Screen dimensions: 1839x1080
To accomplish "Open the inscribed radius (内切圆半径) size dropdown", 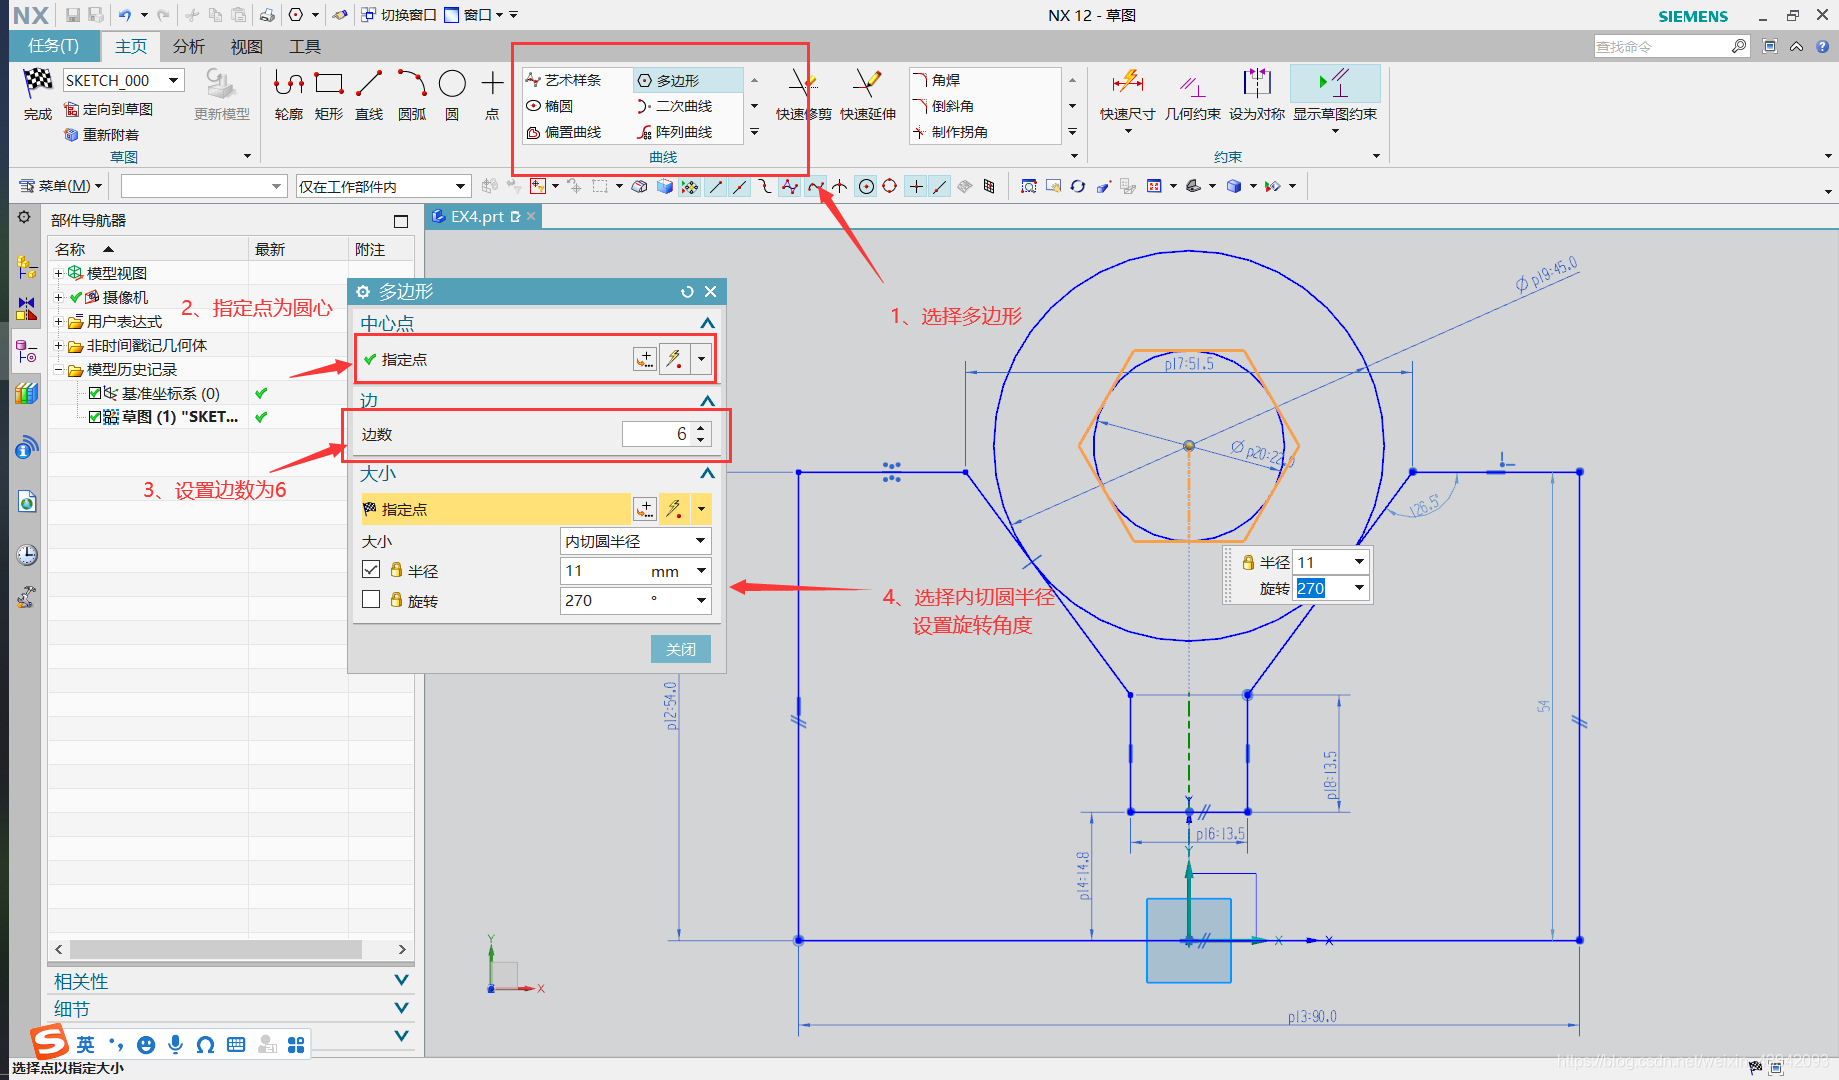I will tap(635, 541).
